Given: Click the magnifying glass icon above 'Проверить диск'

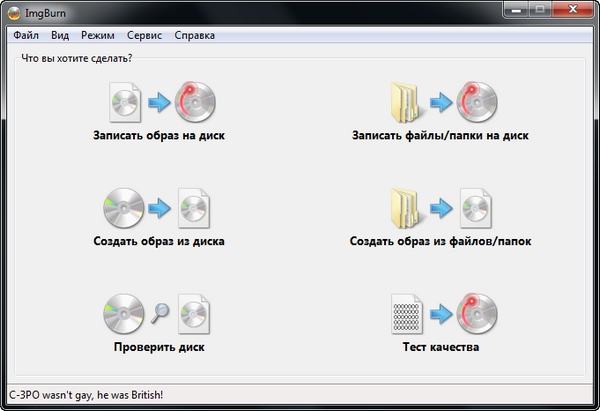Looking at the screenshot, I should [160, 313].
